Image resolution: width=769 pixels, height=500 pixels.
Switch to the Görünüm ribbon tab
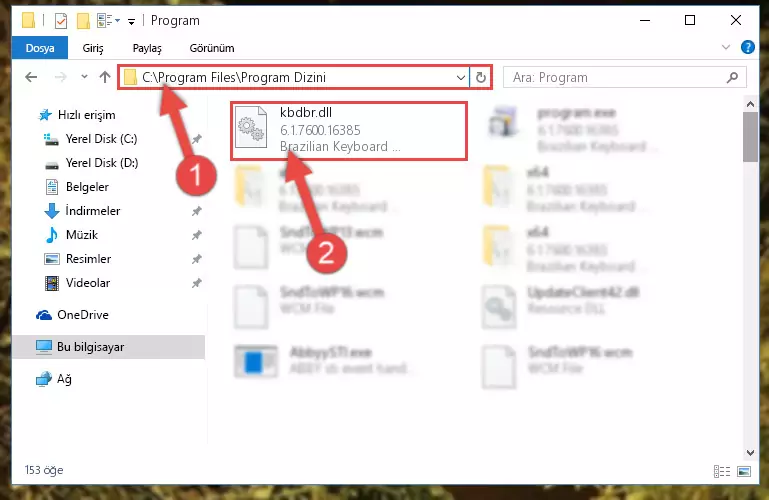pyautogui.click(x=212, y=48)
